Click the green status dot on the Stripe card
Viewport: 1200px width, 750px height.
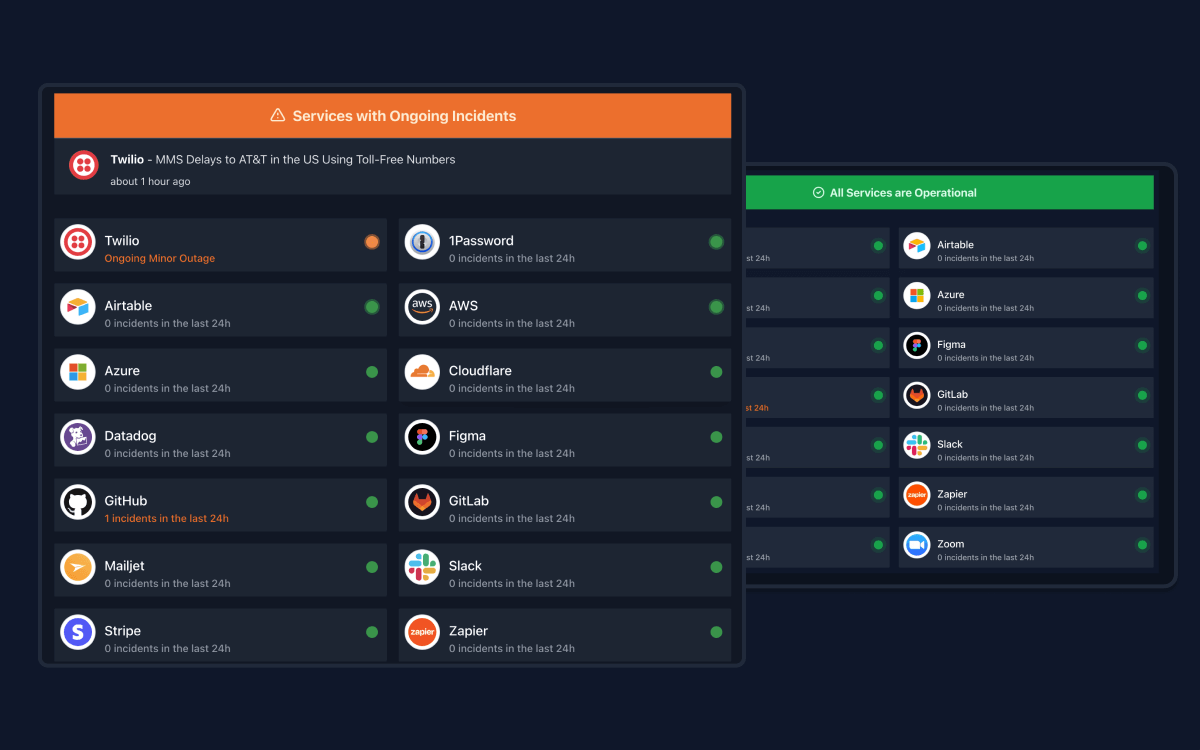pos(372,632)
